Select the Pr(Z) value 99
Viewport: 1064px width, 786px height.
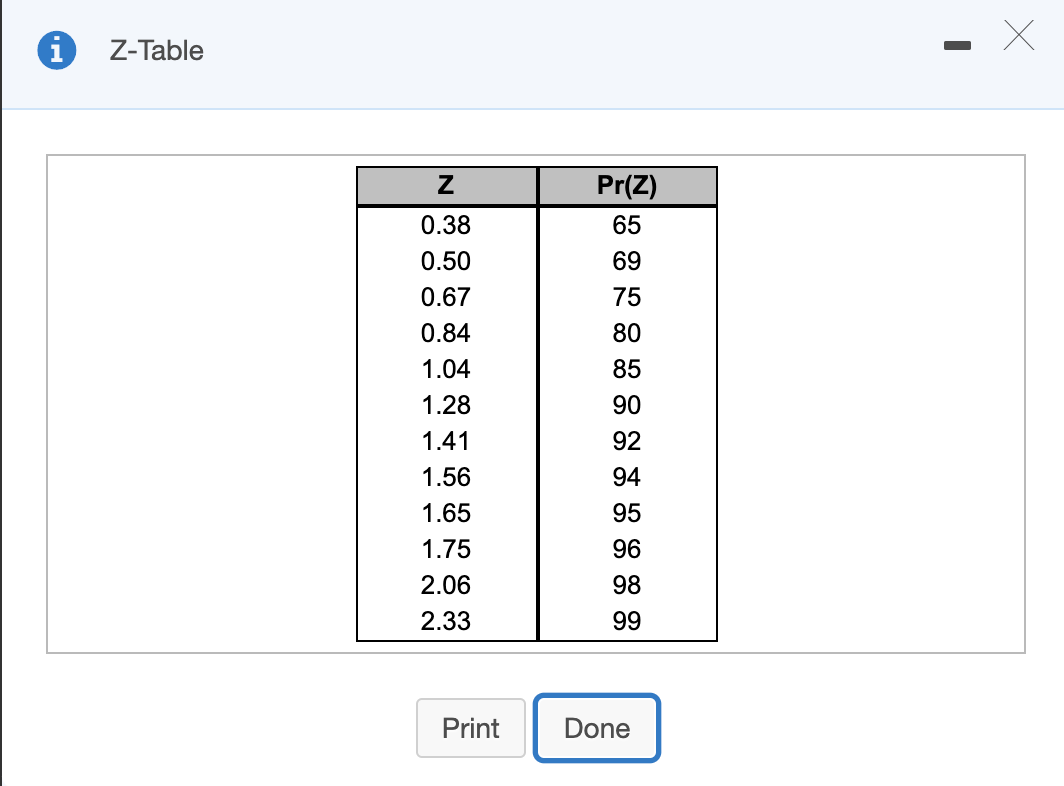(627, 621)
